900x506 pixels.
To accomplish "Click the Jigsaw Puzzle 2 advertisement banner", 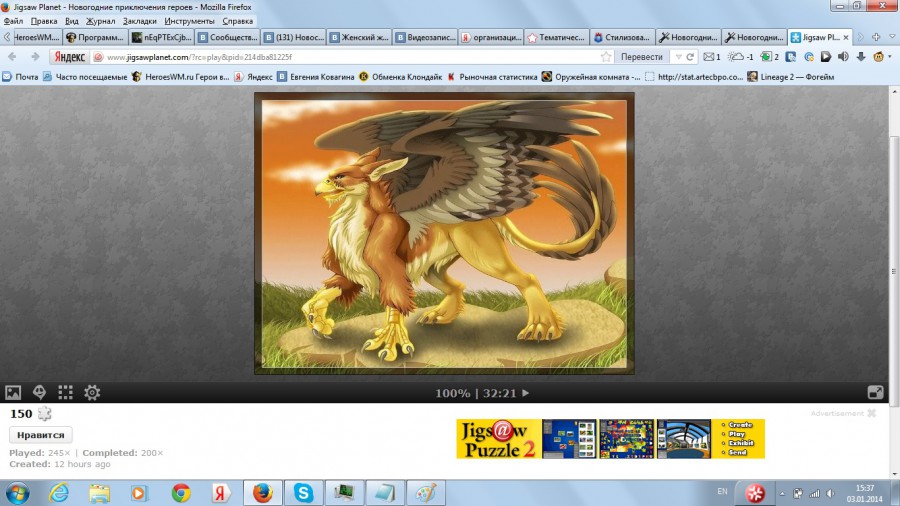I will [x=610, y=439].
